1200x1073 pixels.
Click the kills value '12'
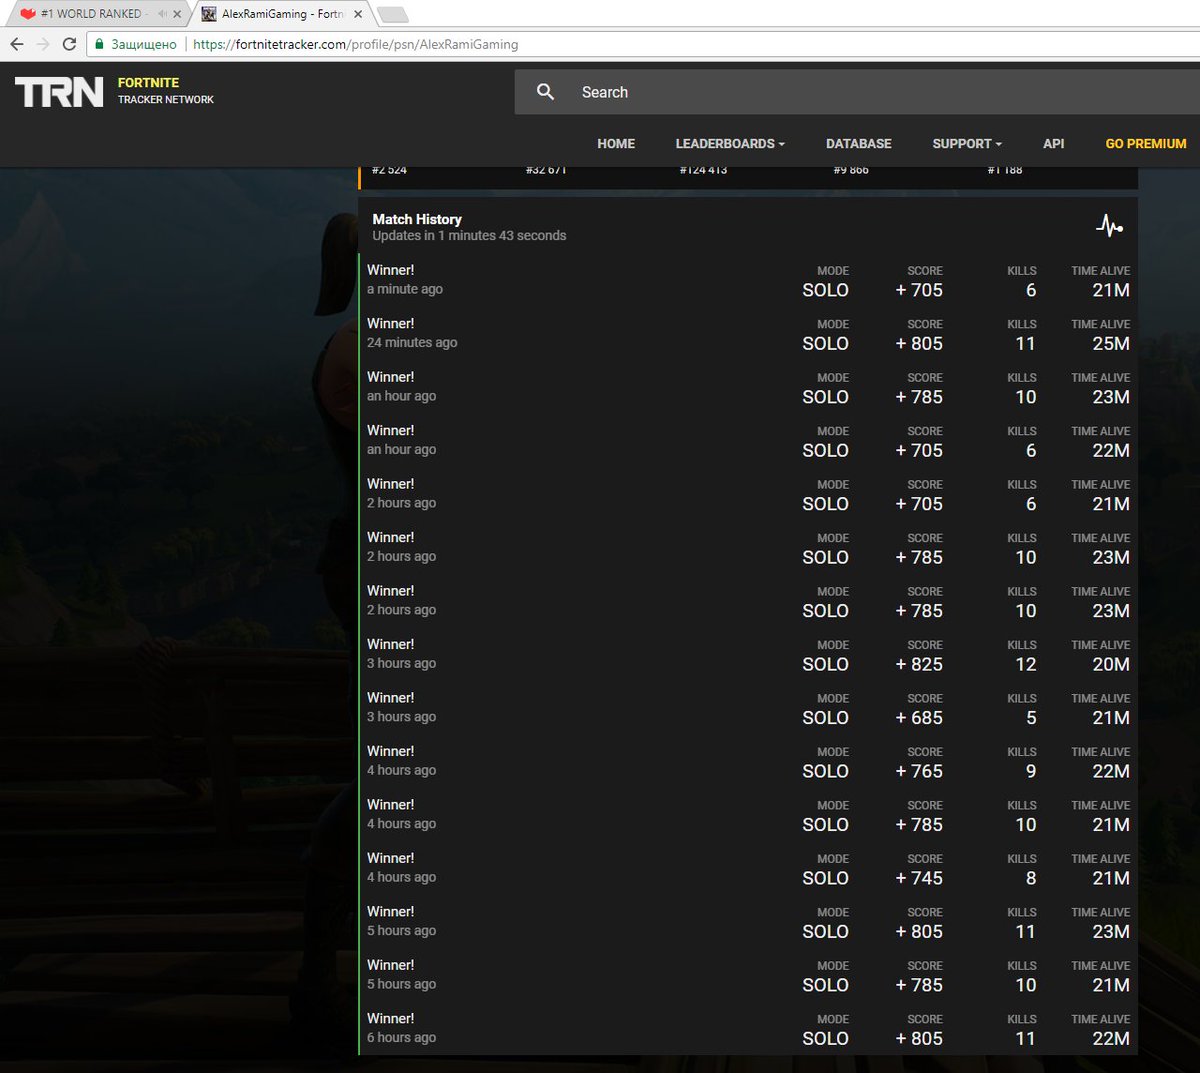coord(1026,664)
